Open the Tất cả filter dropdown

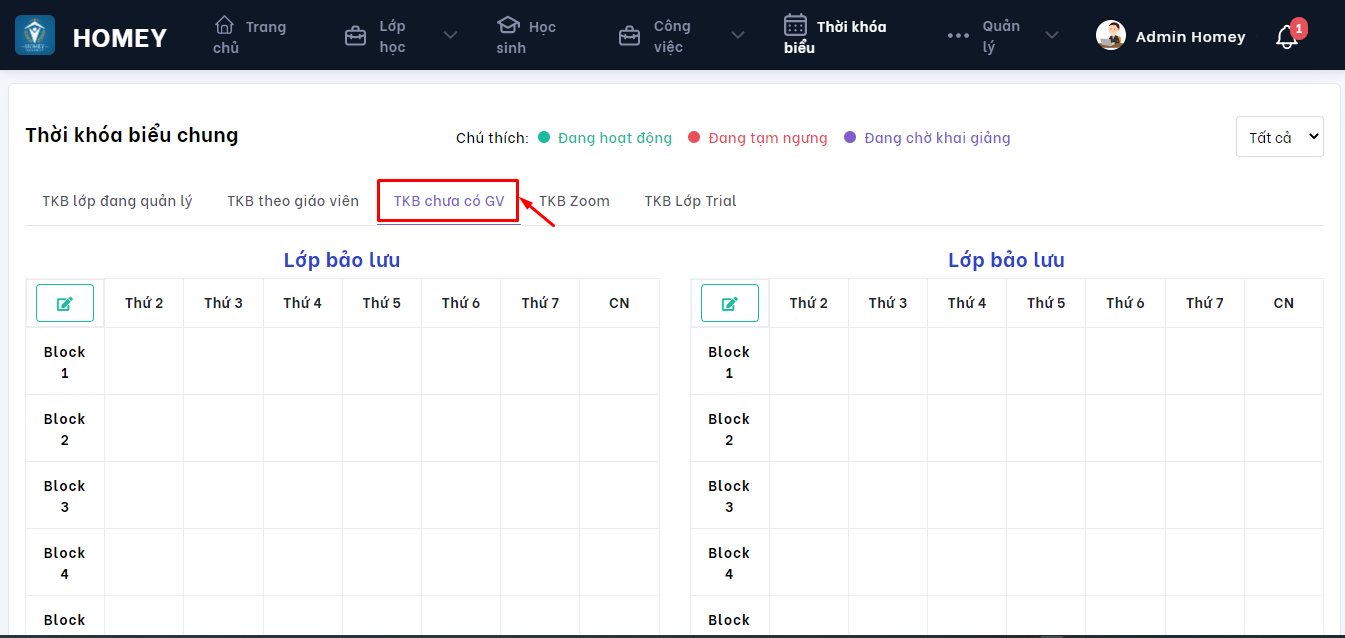tap(1279, 137)
